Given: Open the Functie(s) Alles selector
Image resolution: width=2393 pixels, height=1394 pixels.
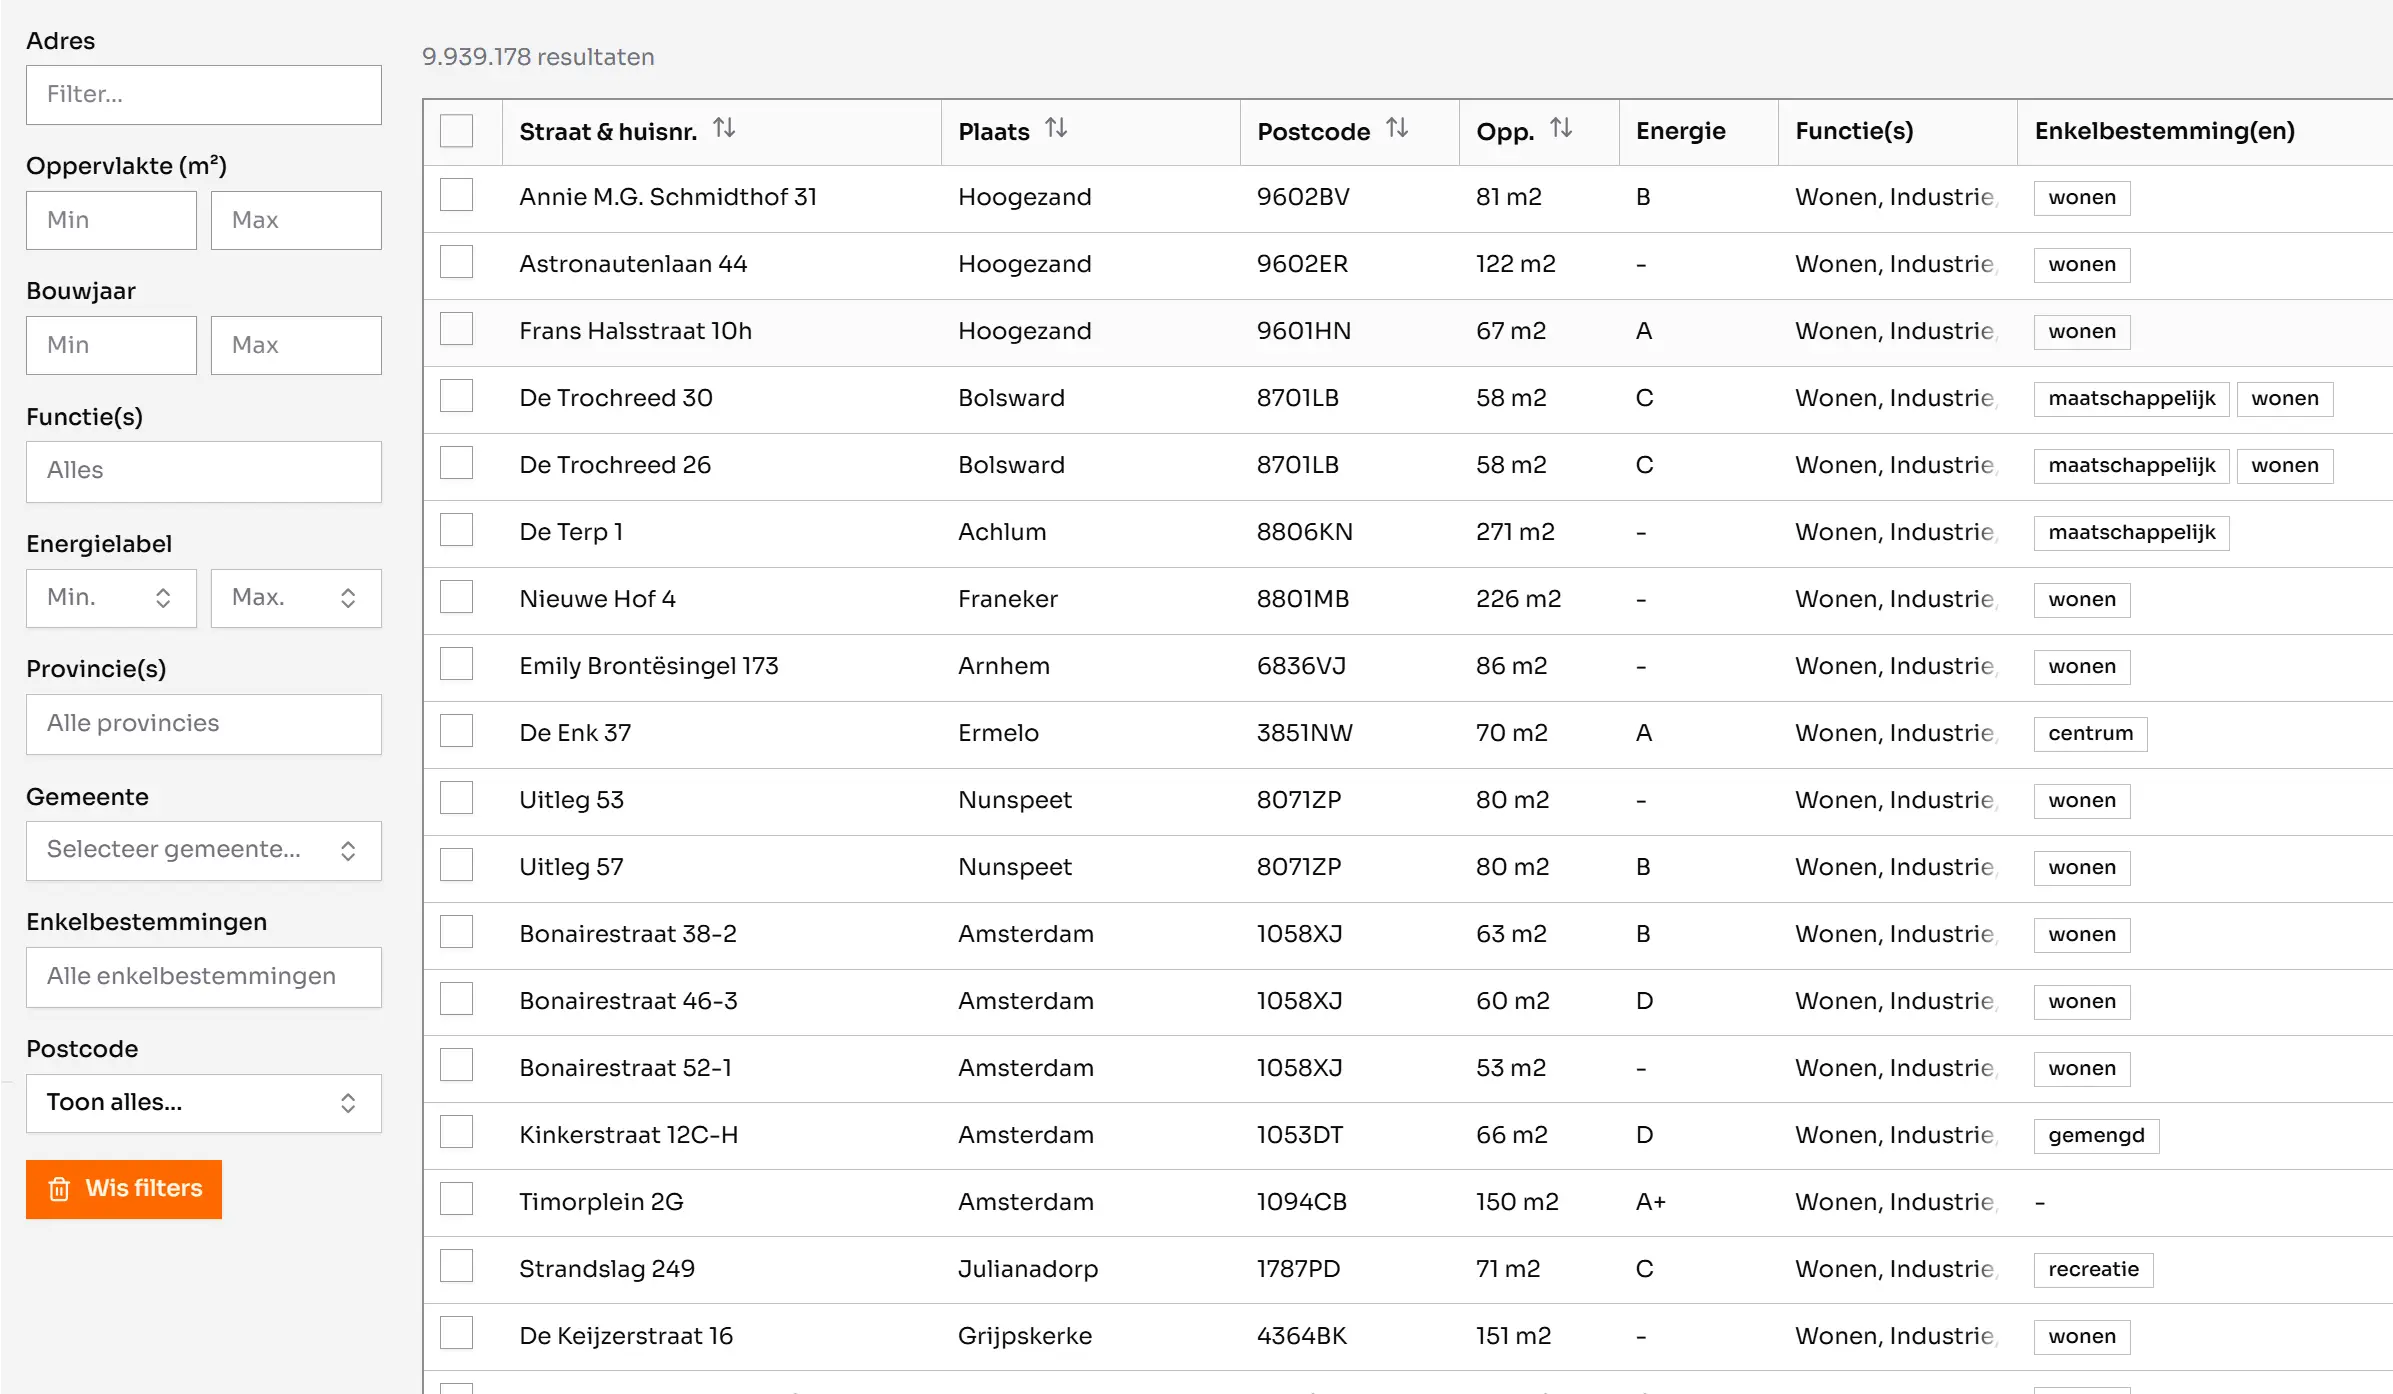Looking at the screenshot, I should click(203, 470).
